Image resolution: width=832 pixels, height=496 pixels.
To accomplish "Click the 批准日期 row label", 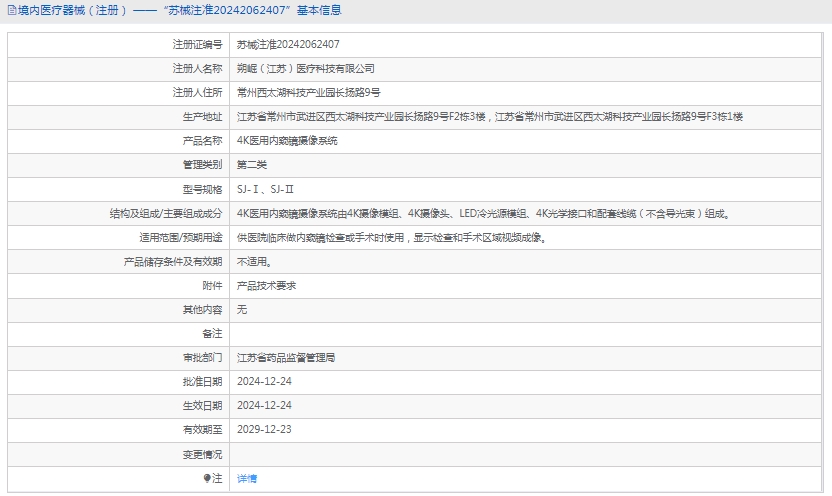I will point(202,382).
